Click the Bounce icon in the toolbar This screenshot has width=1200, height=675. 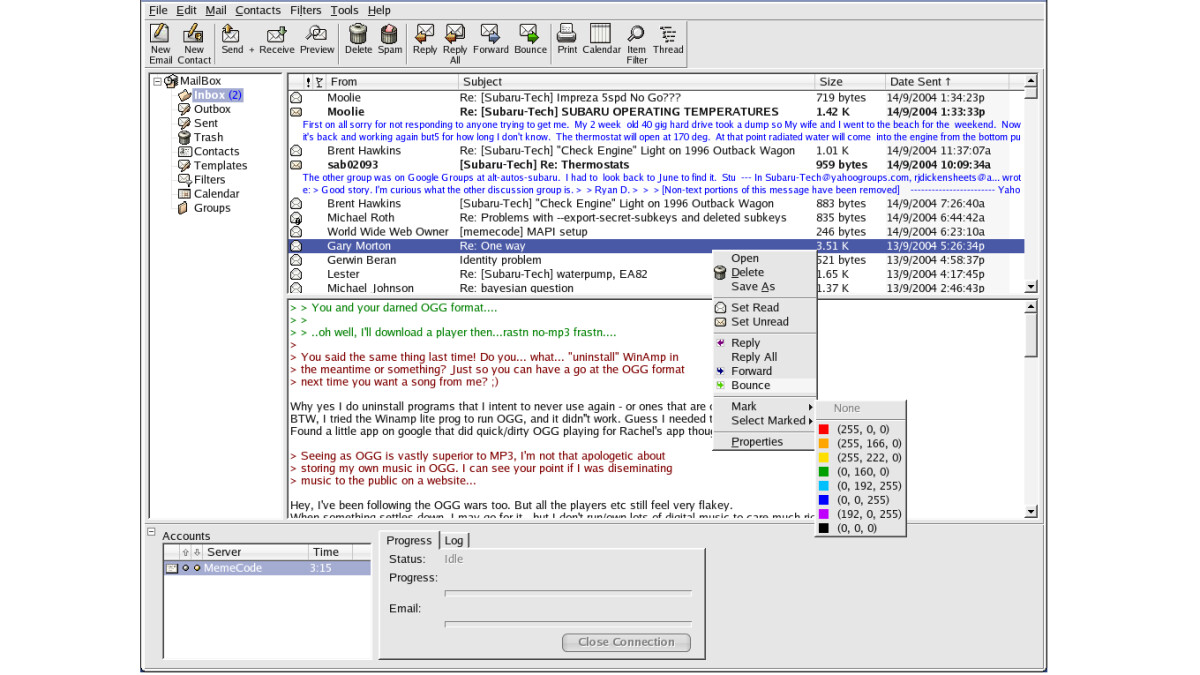click(x=530, y=39)
